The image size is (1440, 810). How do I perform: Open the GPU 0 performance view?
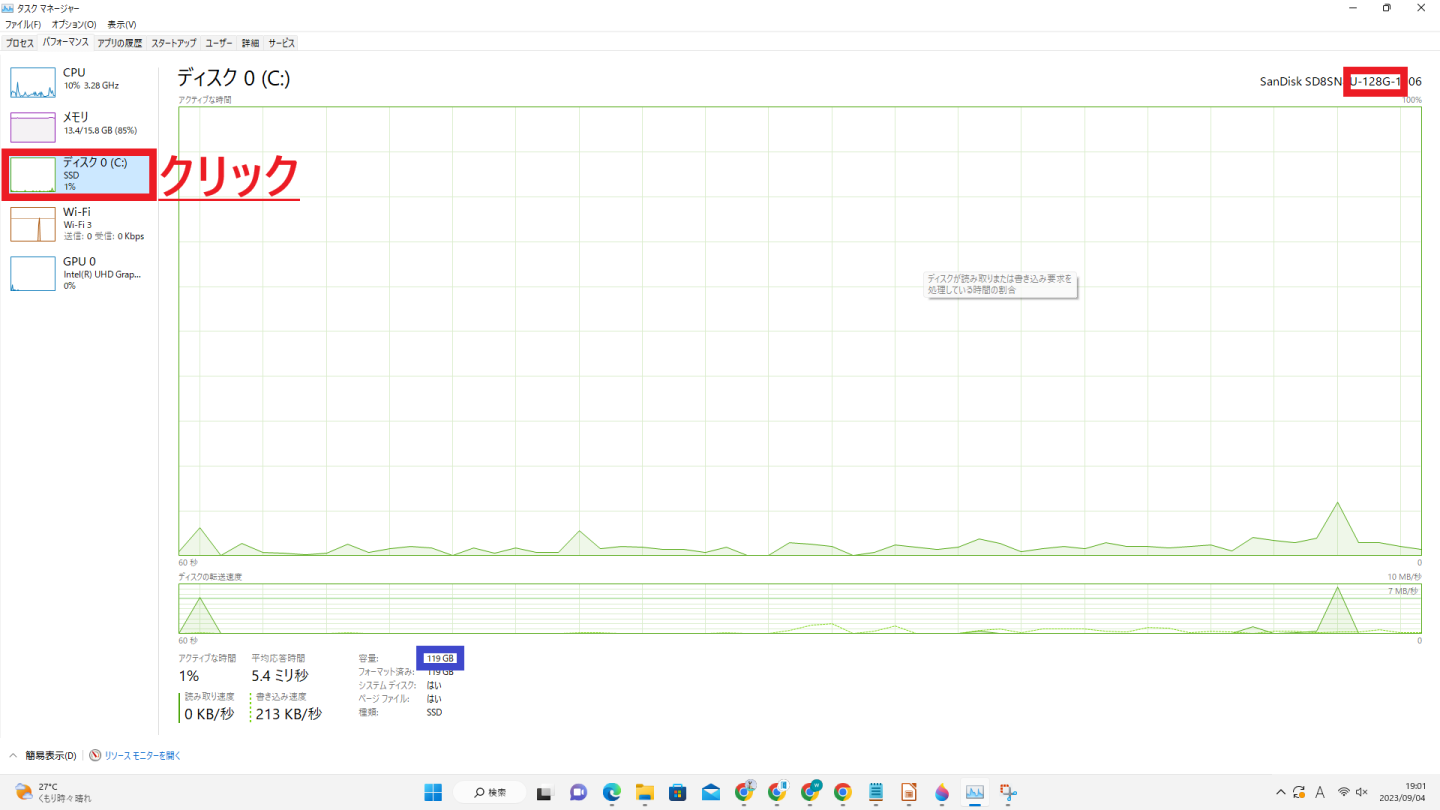pos(80,273)
